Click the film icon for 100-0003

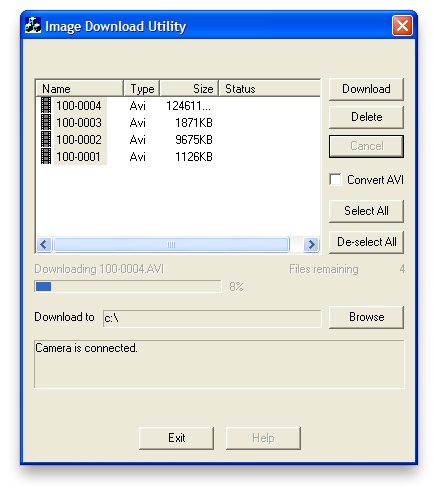click(x=46, y=122)
